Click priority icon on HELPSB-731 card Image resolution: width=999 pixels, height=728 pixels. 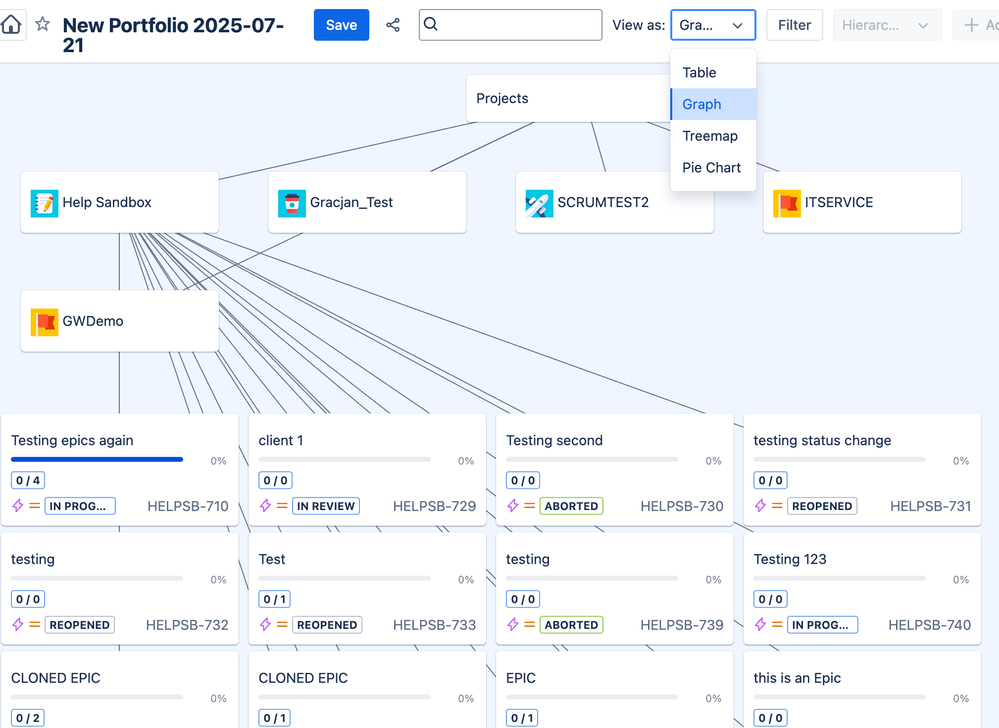point(777,506)
